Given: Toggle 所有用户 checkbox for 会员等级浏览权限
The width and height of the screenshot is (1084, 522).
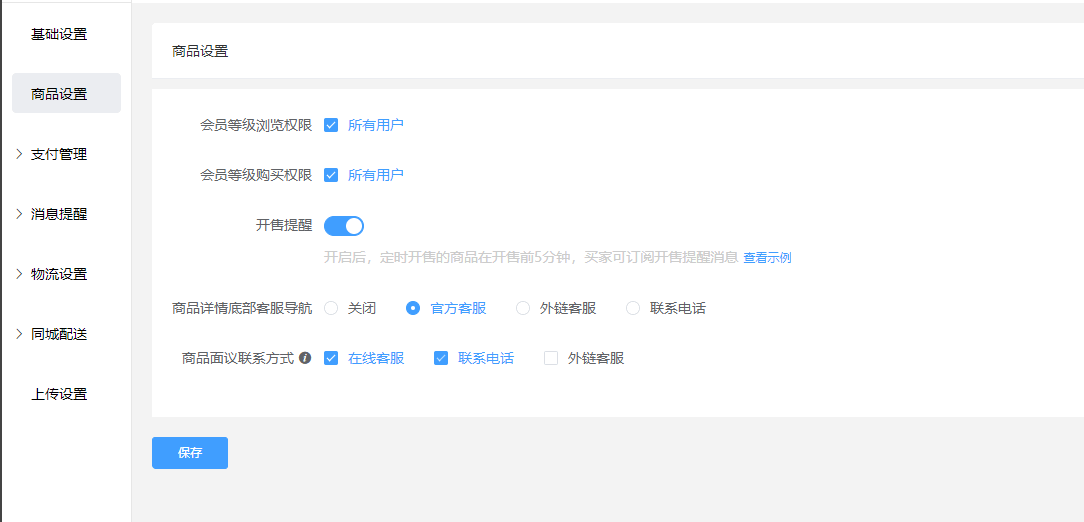Looking at the screenshot, I should 331,125.
